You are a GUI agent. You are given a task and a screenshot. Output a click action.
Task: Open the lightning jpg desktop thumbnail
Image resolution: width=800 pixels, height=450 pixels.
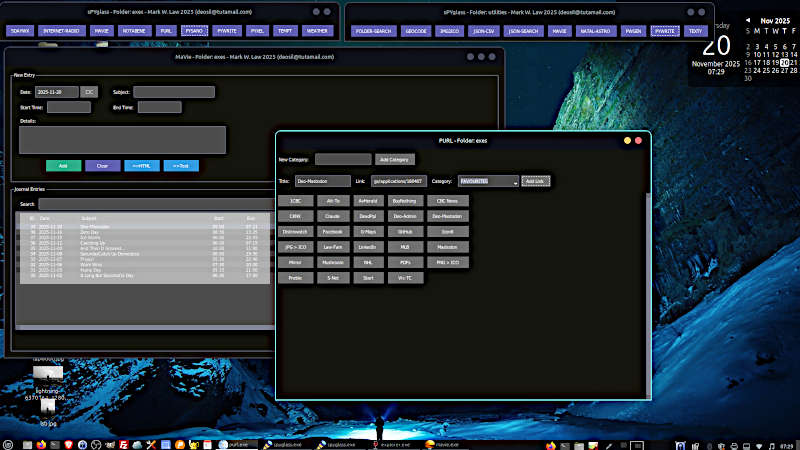[48, 374]
